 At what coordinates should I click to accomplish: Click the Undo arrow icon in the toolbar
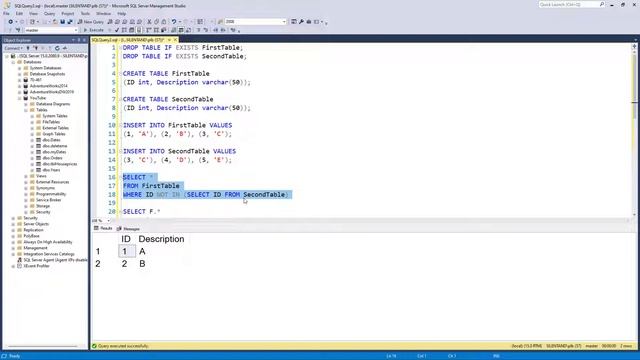(x=173, y=22)
